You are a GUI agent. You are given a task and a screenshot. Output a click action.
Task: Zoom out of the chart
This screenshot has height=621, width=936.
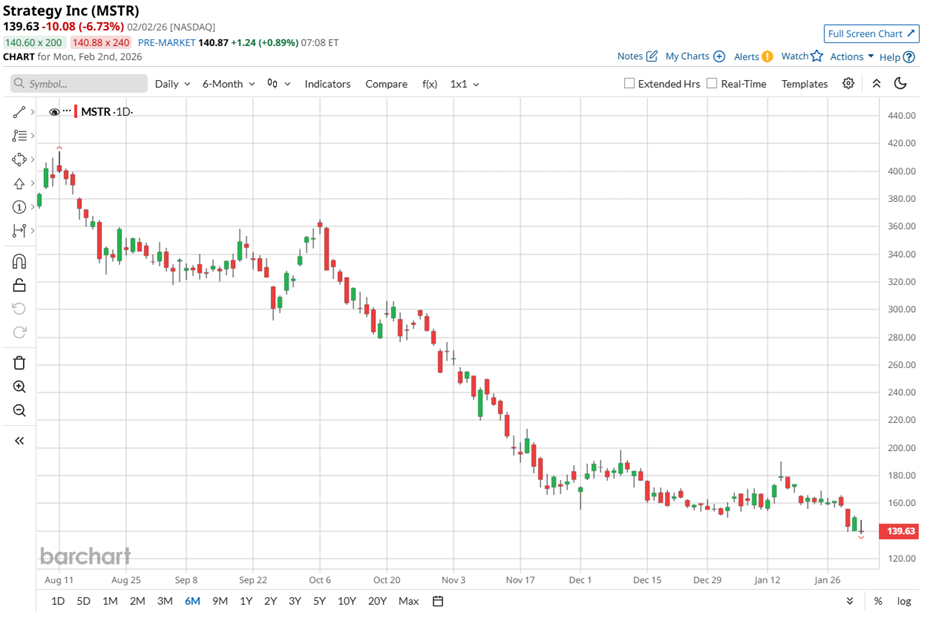[x=19, y=411]
